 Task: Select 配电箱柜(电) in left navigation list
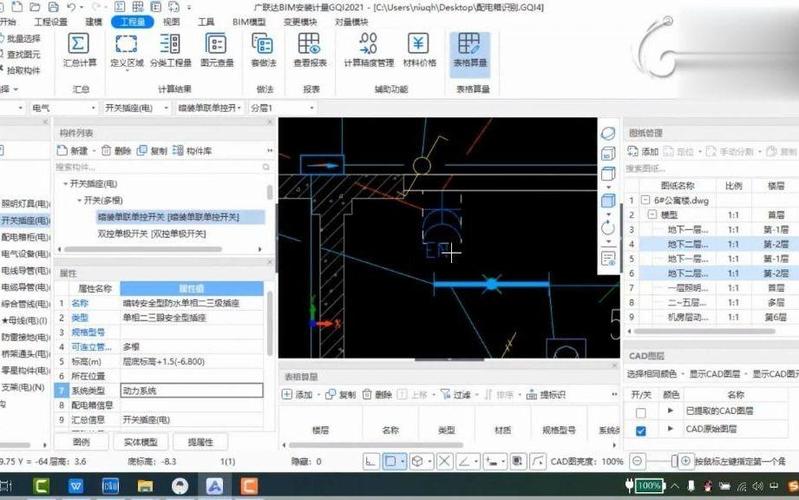[25, 237]
